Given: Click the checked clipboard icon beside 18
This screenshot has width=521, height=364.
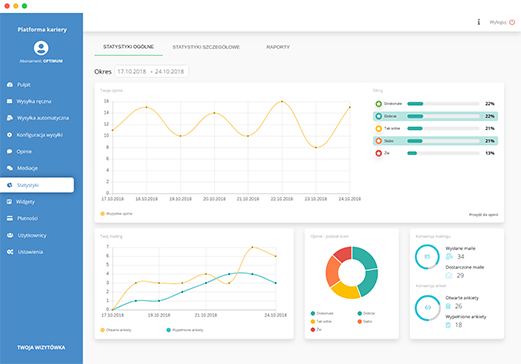Looking at the screenshot, I should [448, 325].
